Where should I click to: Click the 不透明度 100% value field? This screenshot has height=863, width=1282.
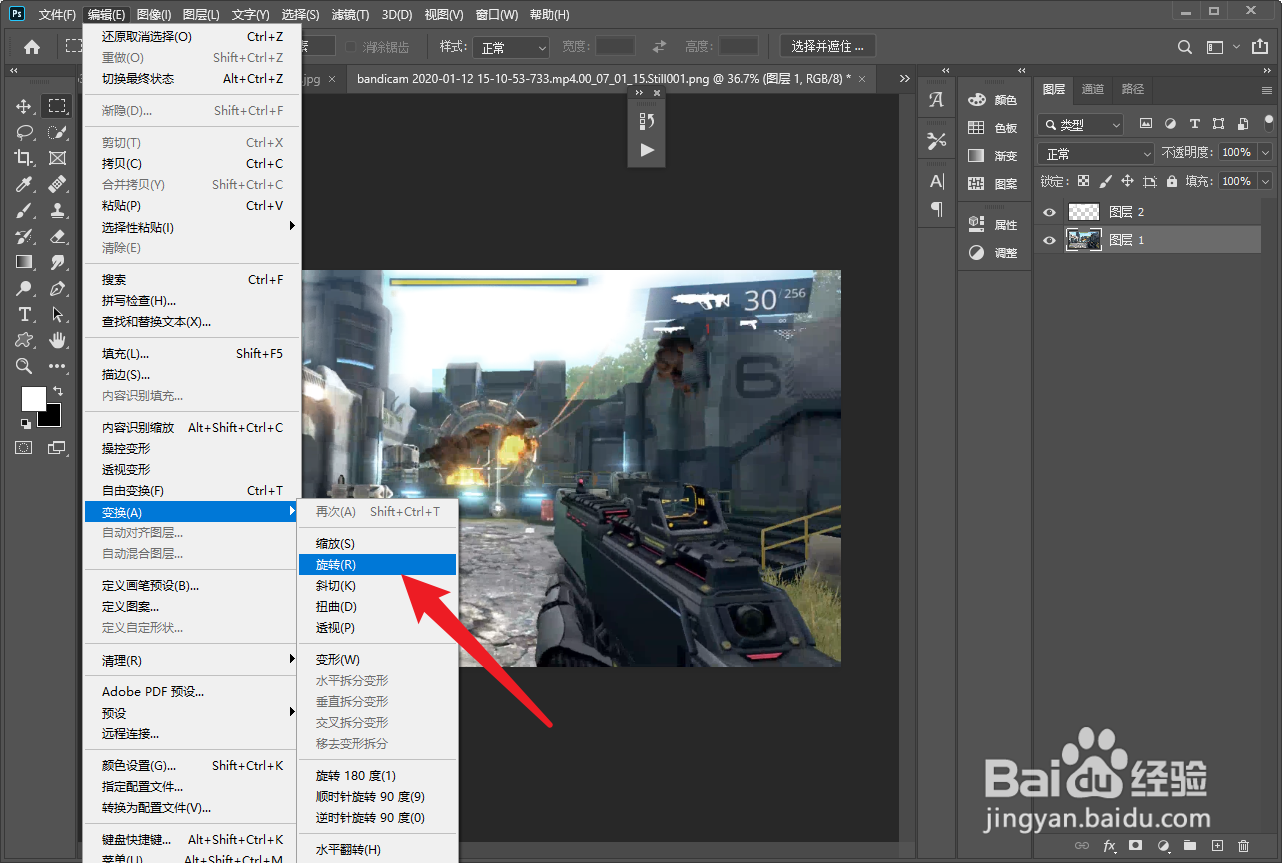[1237, 153]
